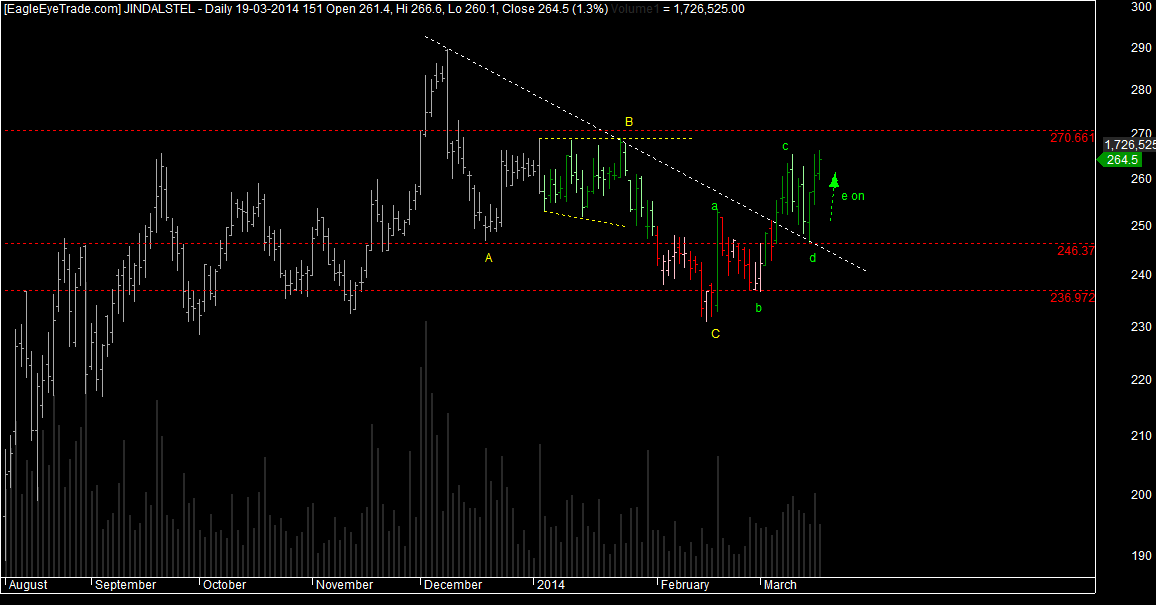Click the green sub-wave label d
Image resolution: width=1156 pixels, height=605 pixels.
point(812,258)
